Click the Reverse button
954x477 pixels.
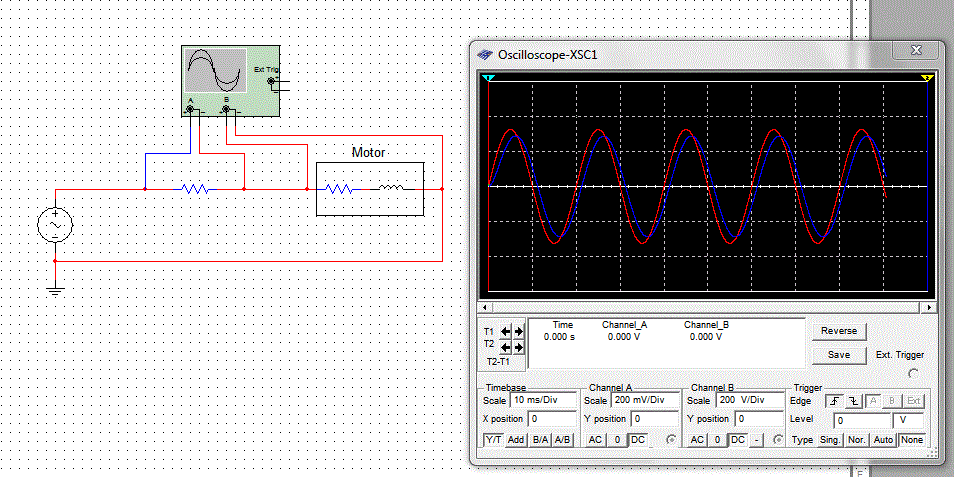(x=839, y=331)
